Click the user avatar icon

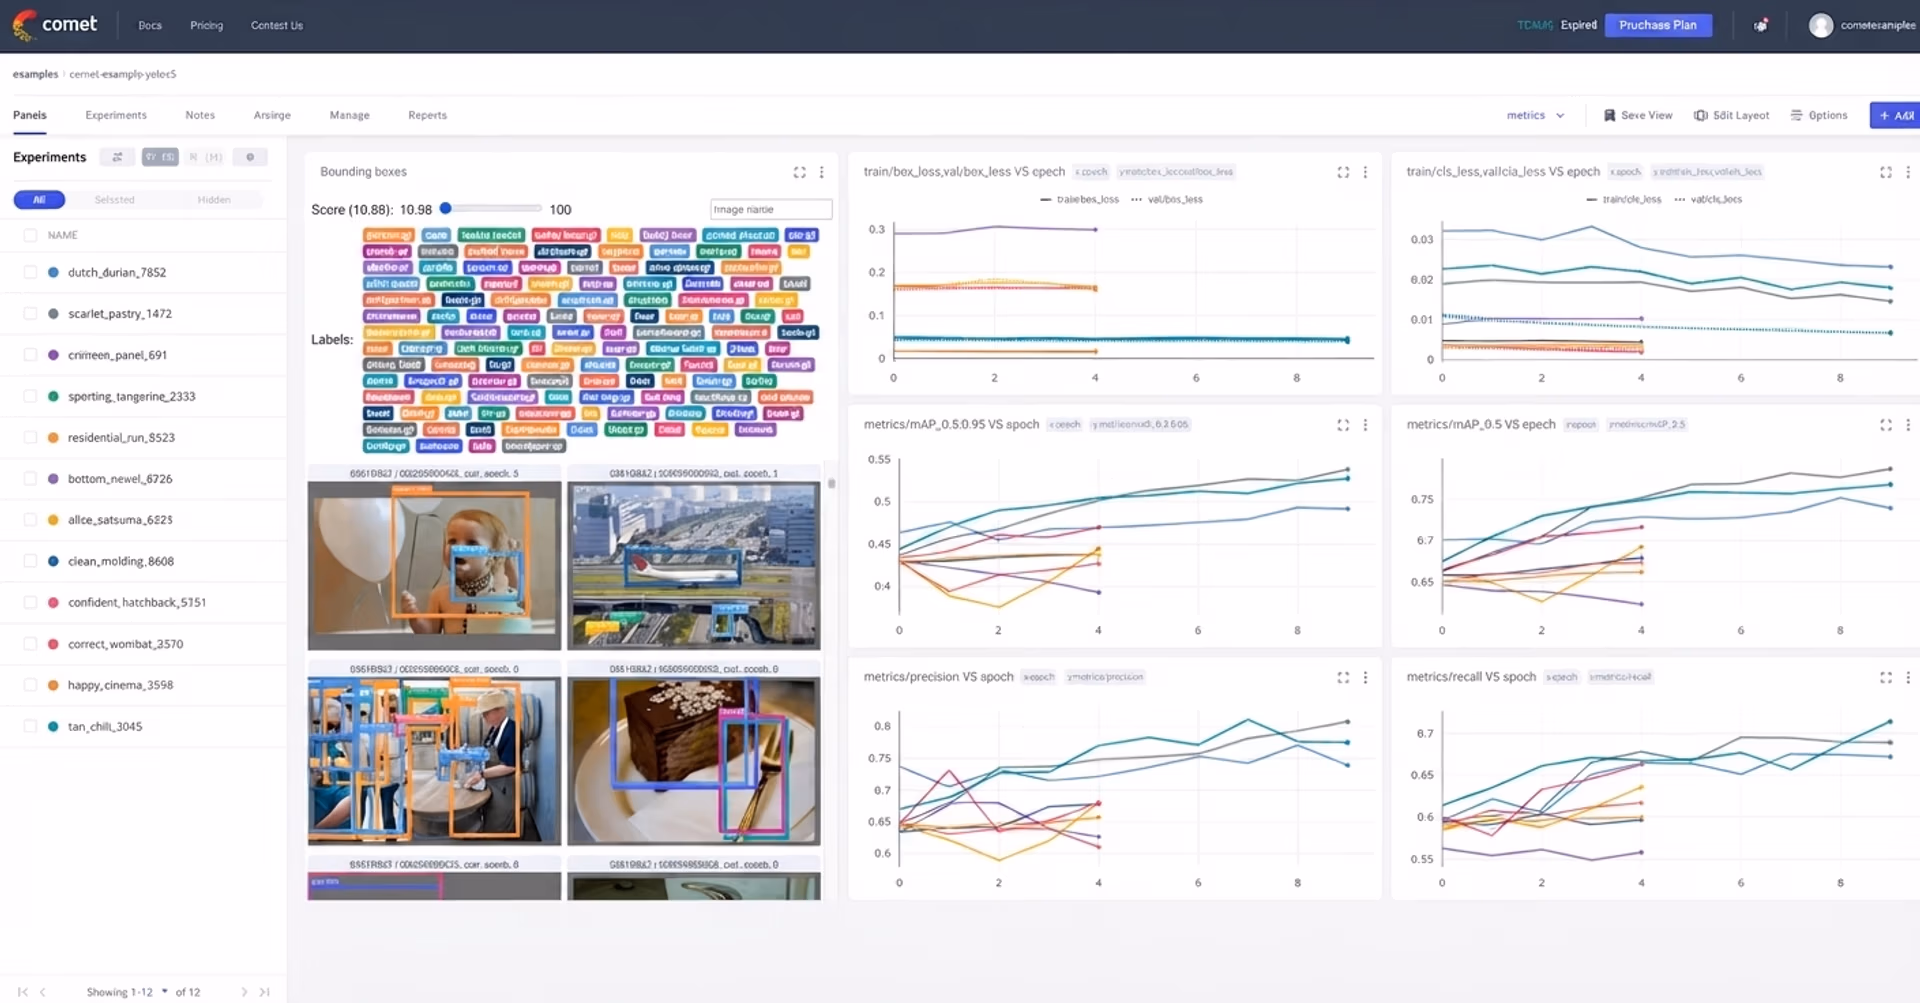[1820, 25]
